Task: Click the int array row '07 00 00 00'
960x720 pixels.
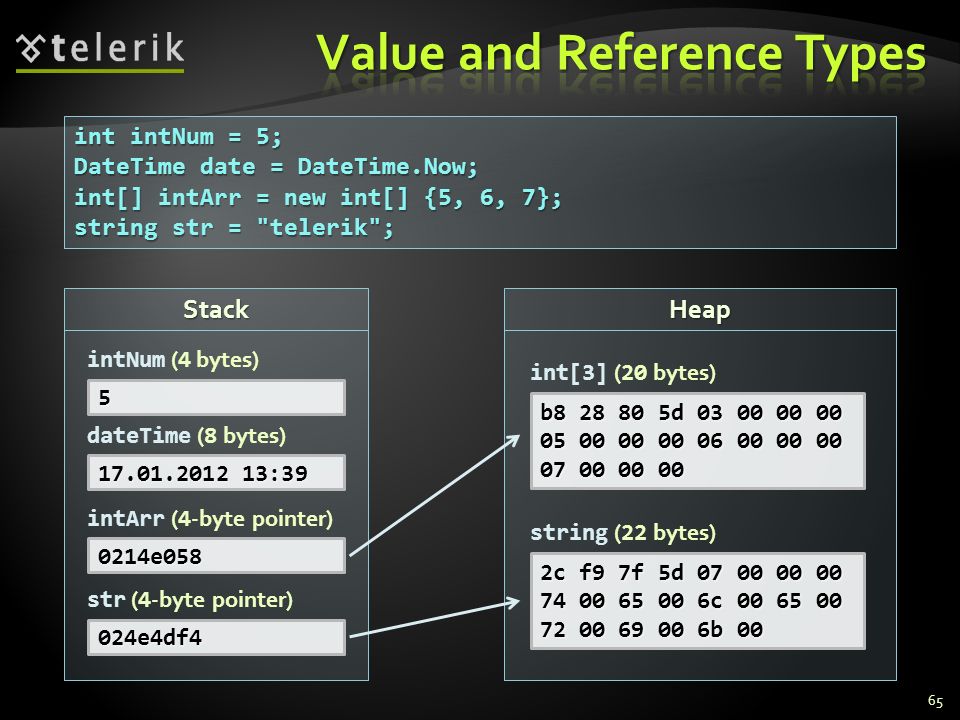Action: point(612,470)
